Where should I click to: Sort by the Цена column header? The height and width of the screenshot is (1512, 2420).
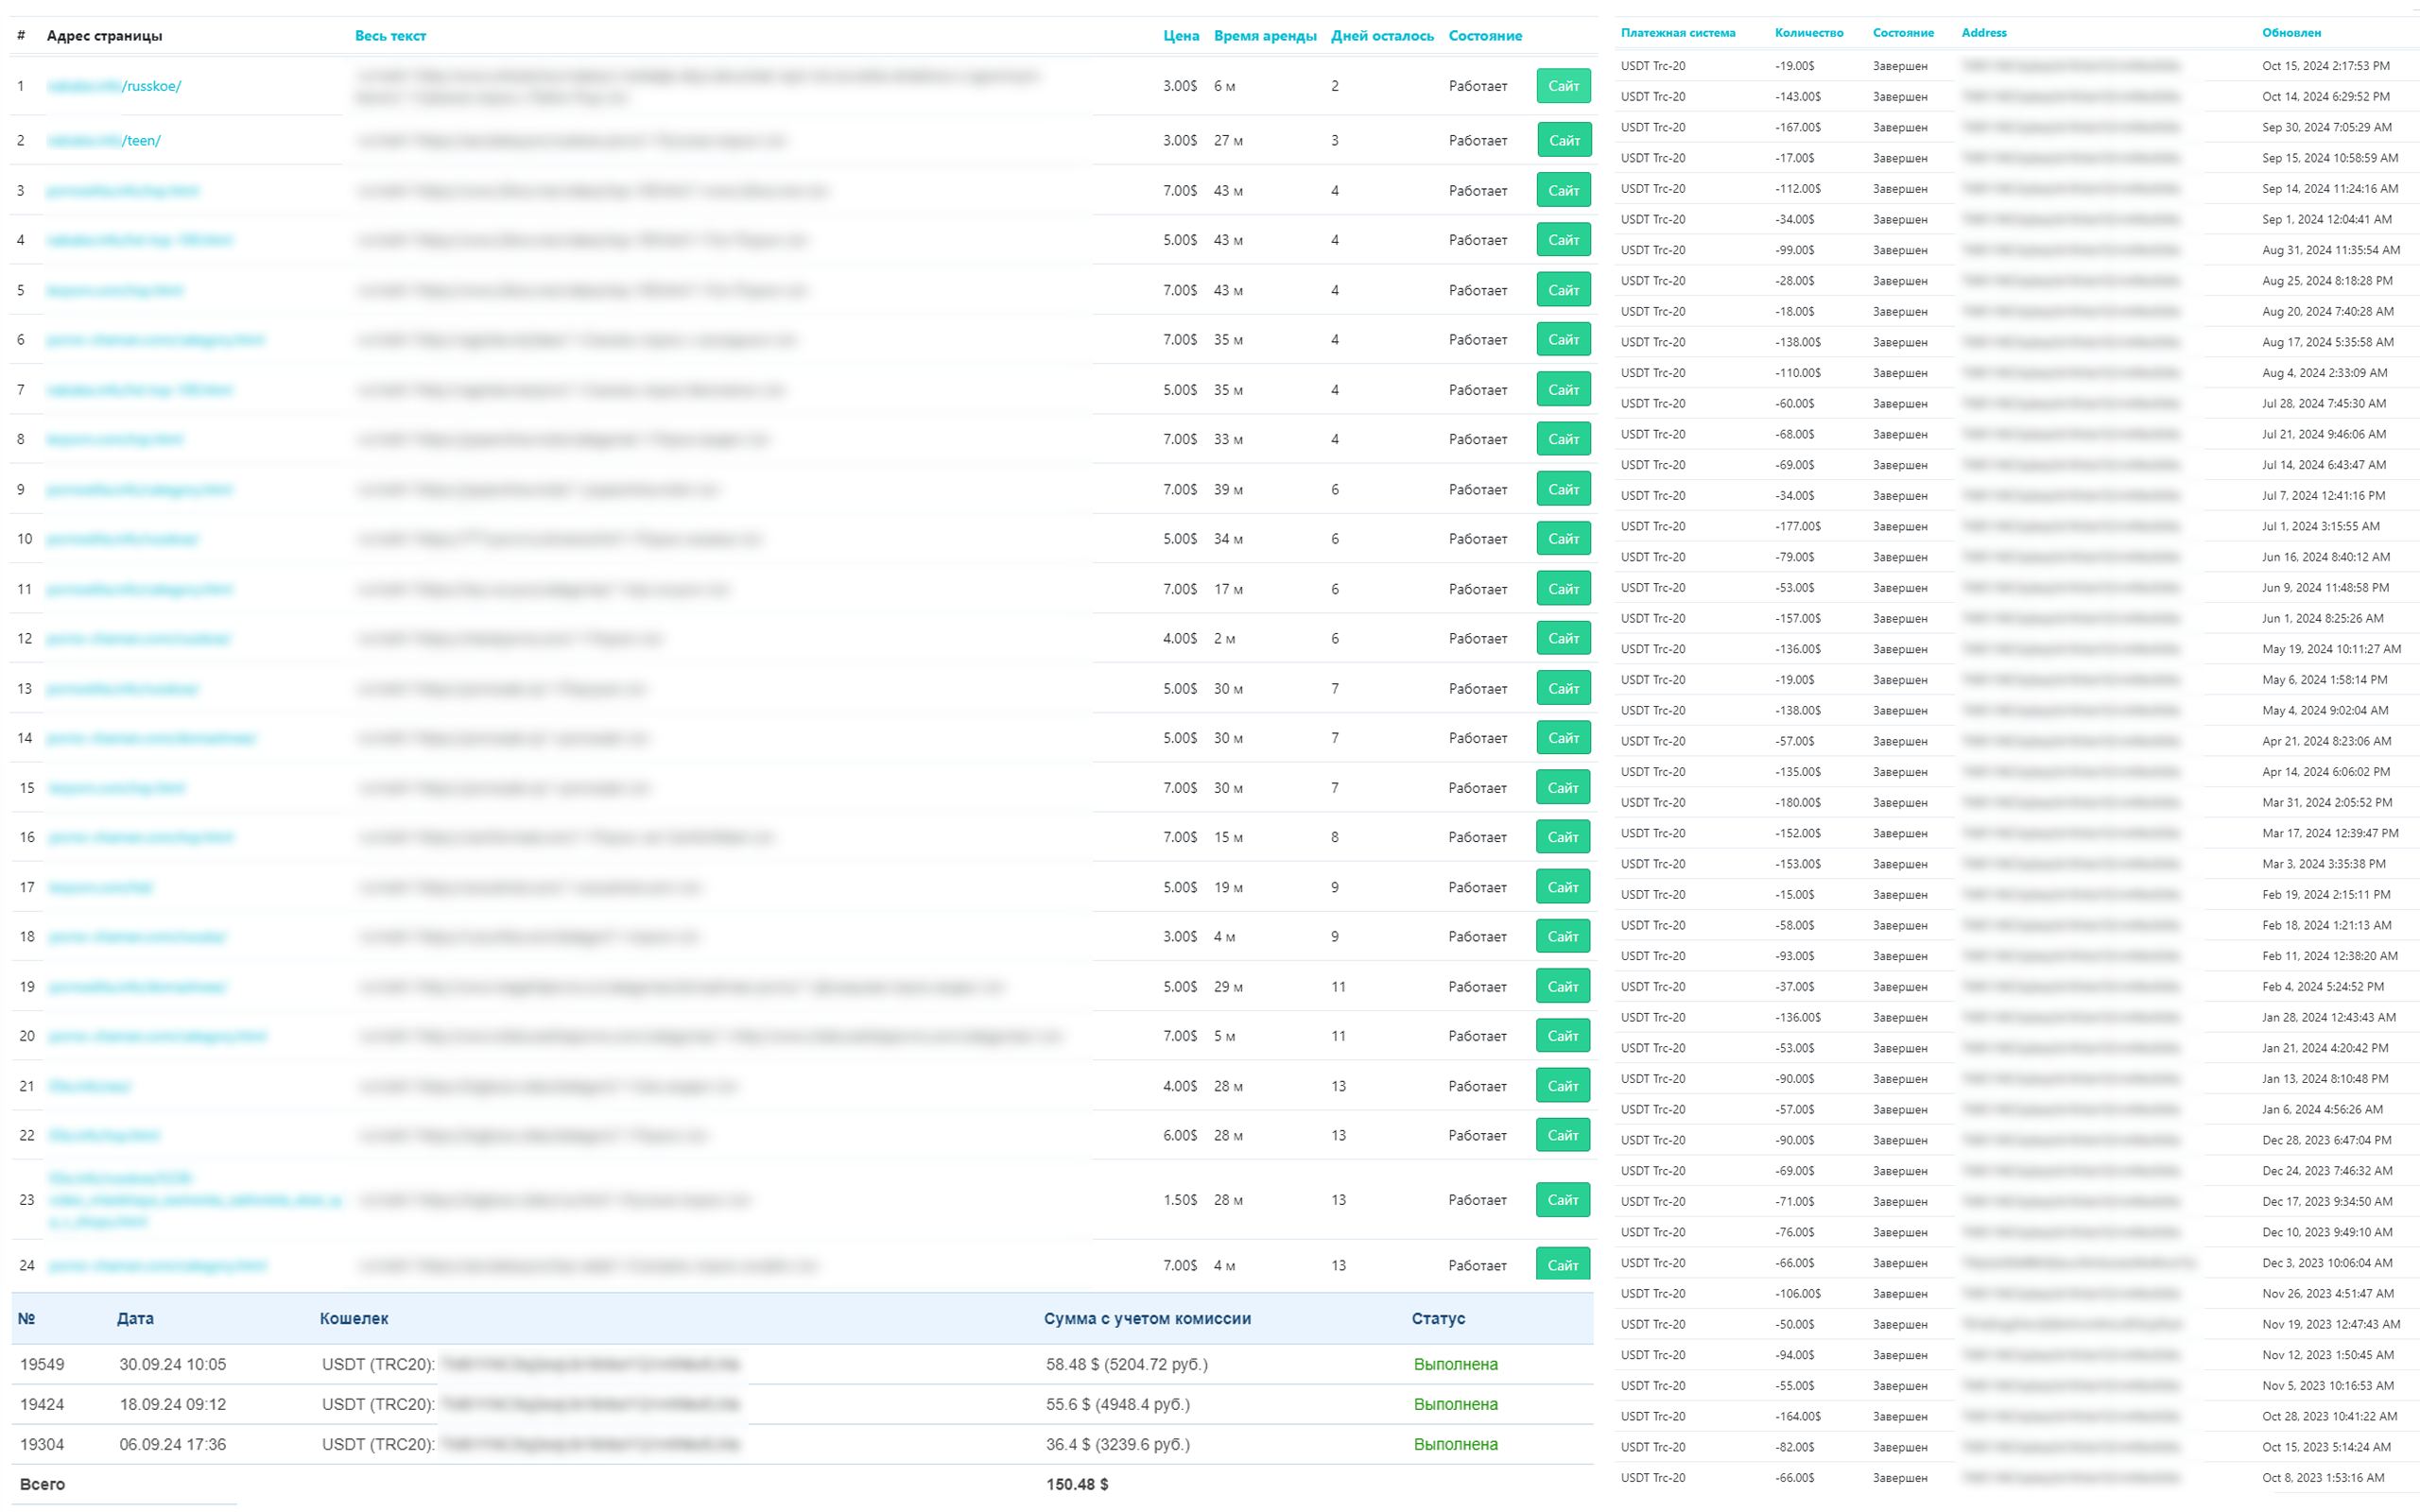[1181, 36]
